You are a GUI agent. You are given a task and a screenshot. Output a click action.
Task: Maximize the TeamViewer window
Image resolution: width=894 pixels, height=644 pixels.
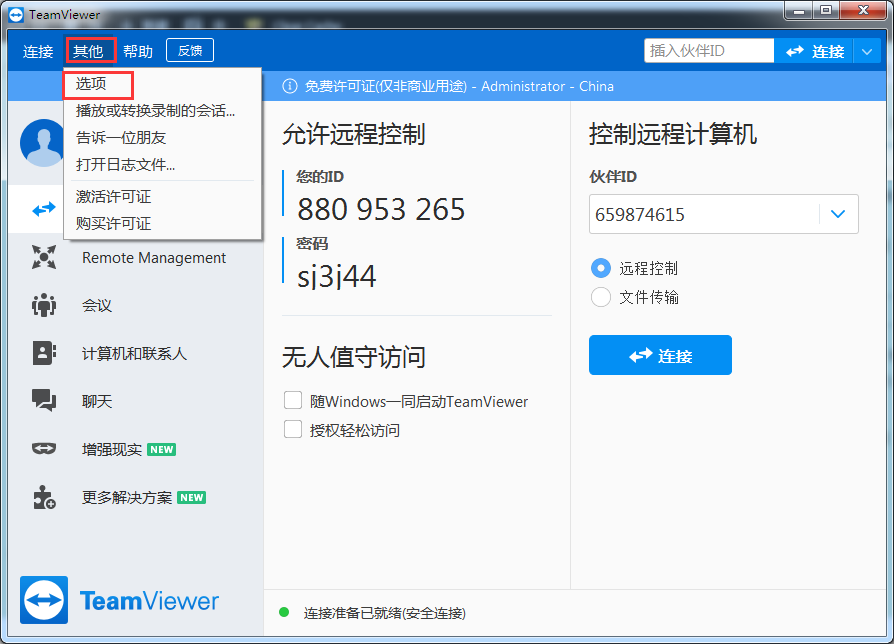pos(826,10)
